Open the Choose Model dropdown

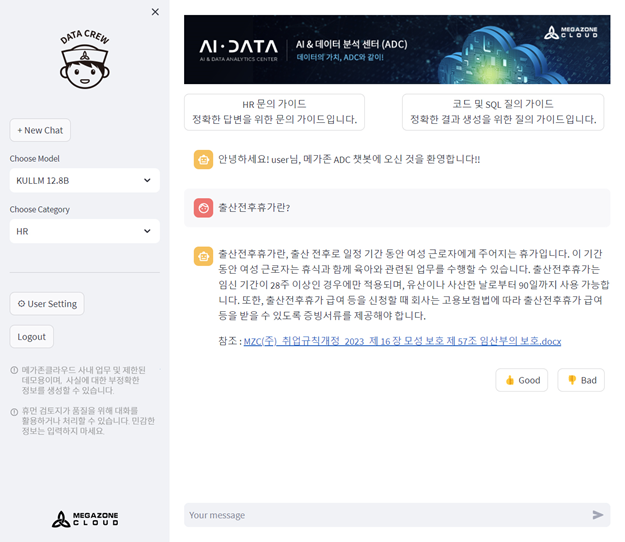(x=85, y=180)
